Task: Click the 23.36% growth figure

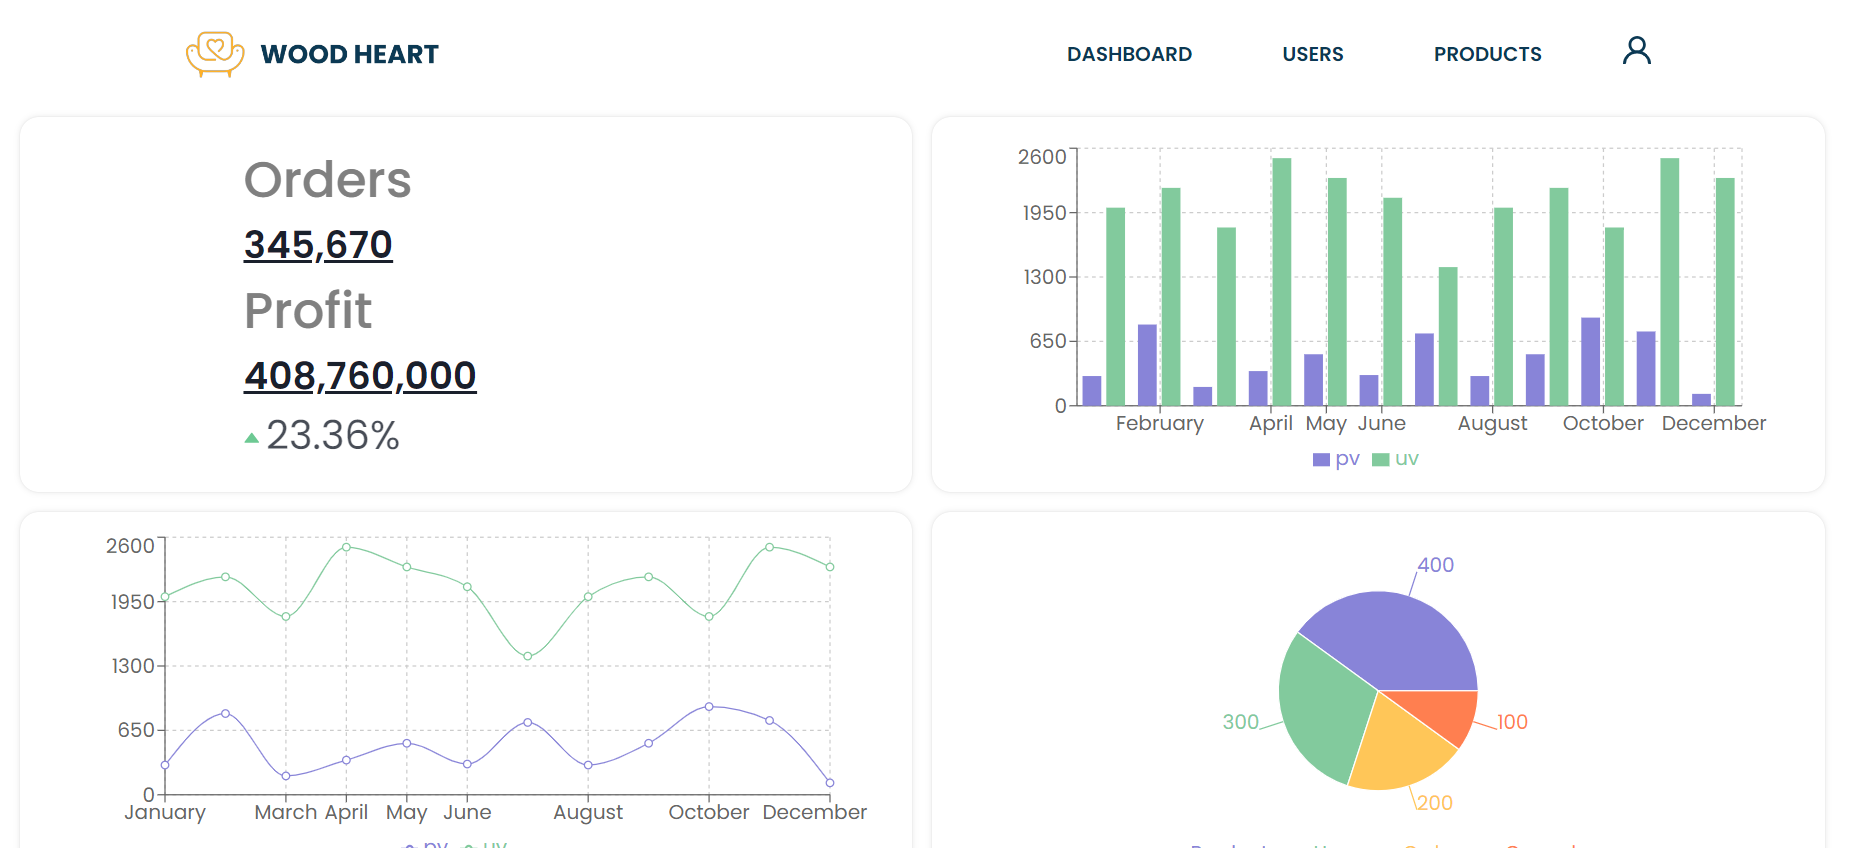Action: (x=333, y=436)
